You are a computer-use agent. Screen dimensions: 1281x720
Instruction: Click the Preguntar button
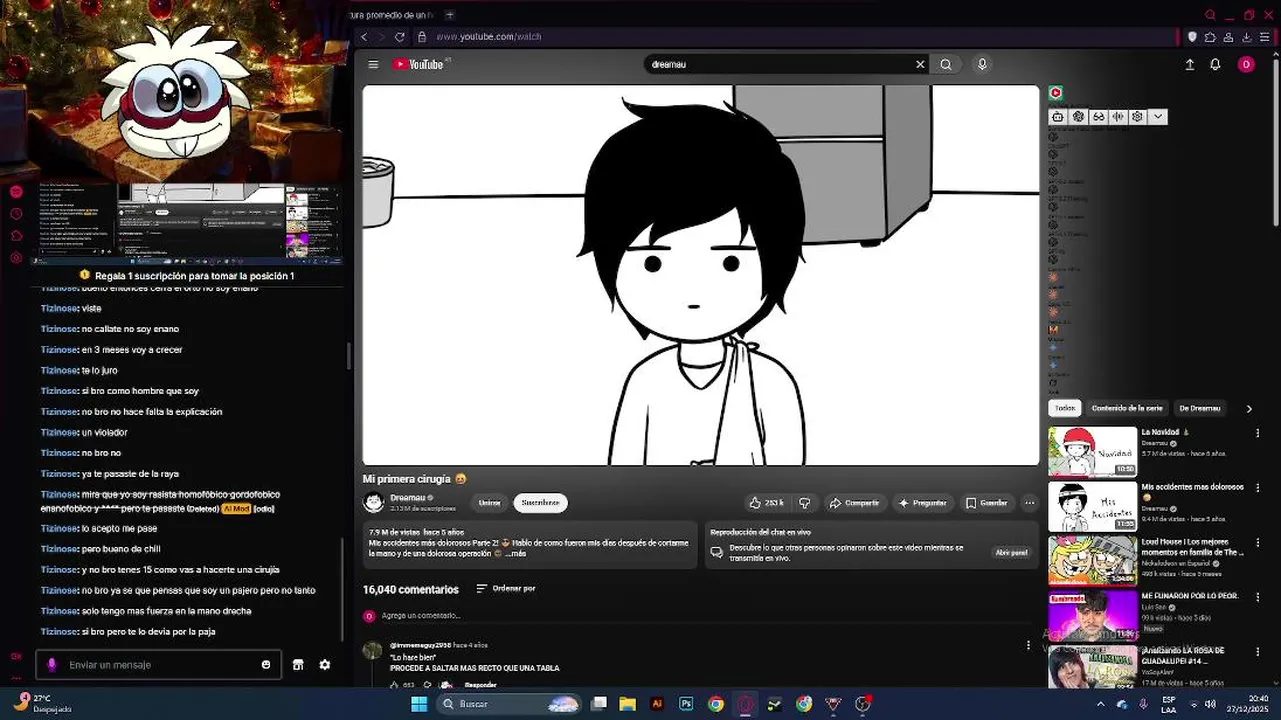(x=922, y=503)
